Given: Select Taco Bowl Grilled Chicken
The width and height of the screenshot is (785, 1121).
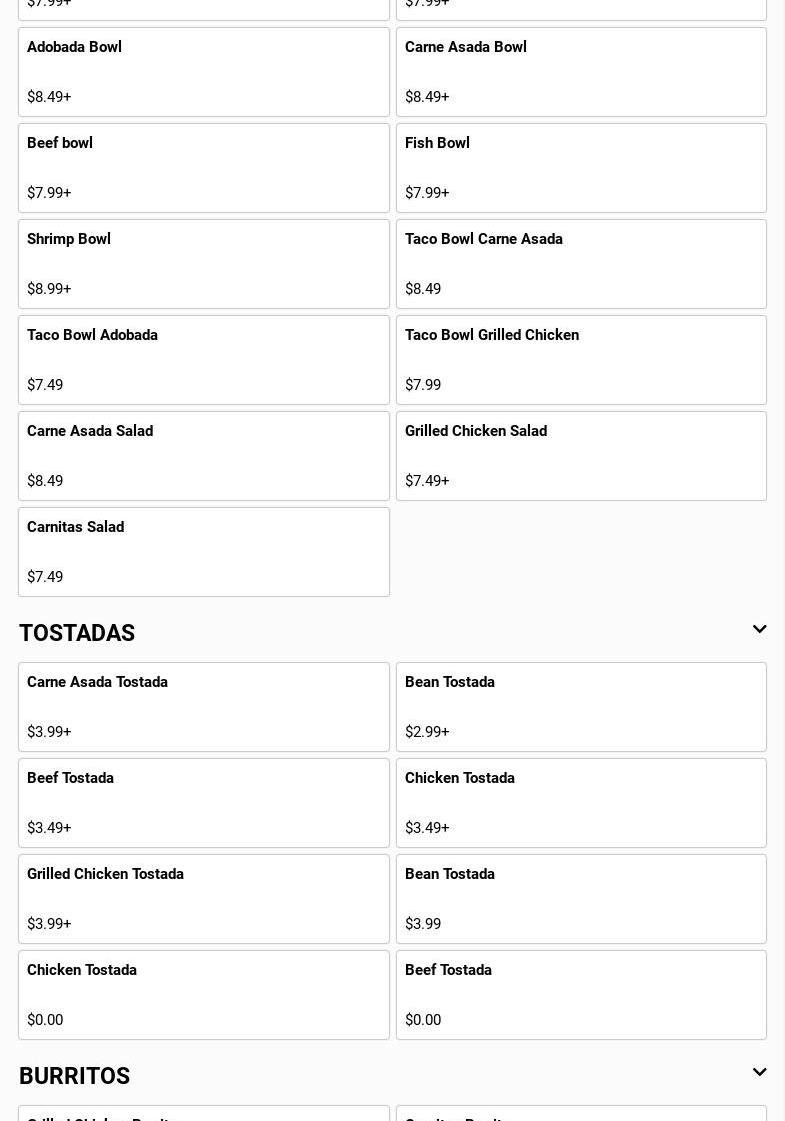Looking at the screenshot, I should pyautogui.click(x=581, y=360).
